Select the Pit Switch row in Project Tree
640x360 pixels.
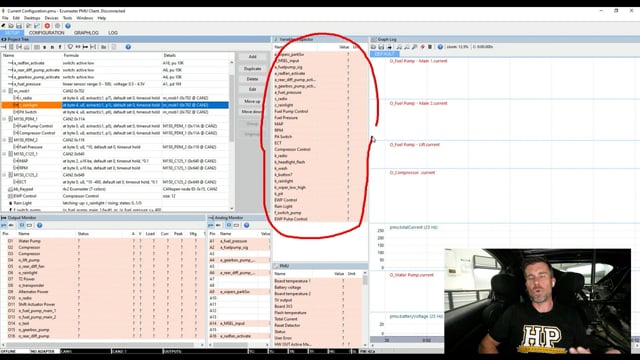pyautogui.click(x=115, y=112)
